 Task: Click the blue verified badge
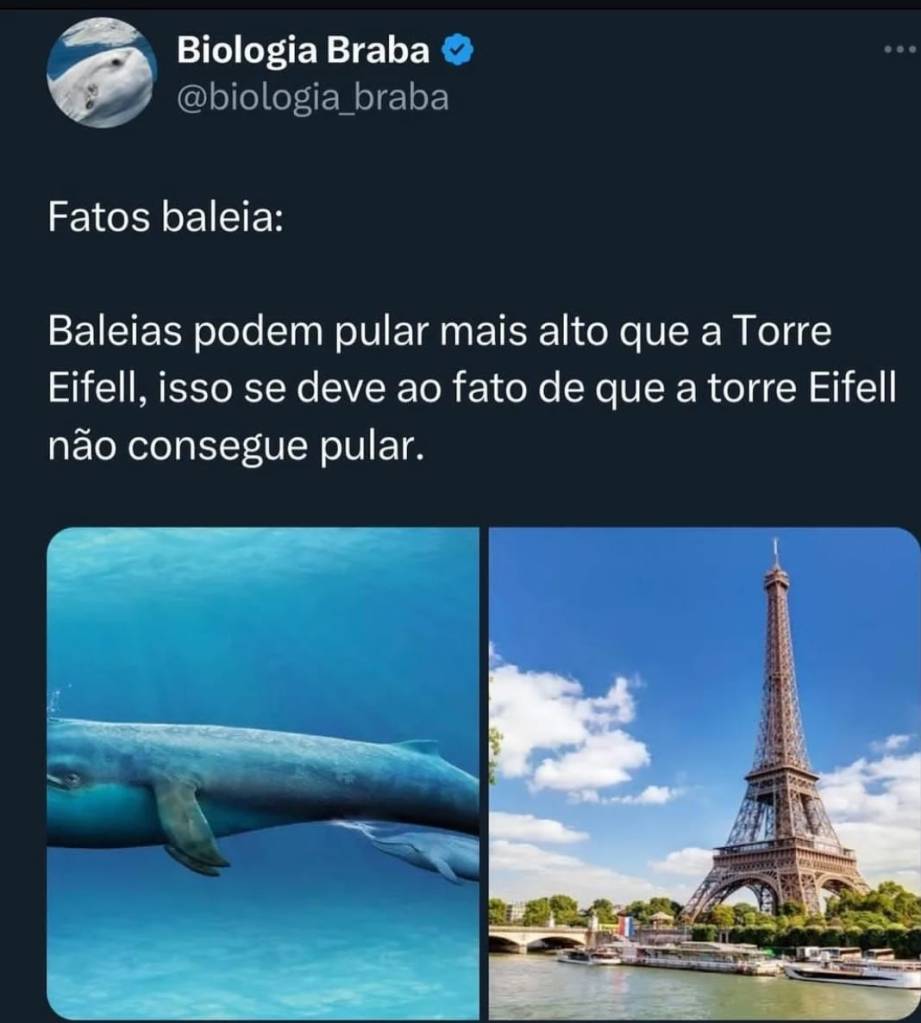pos(458,51)
